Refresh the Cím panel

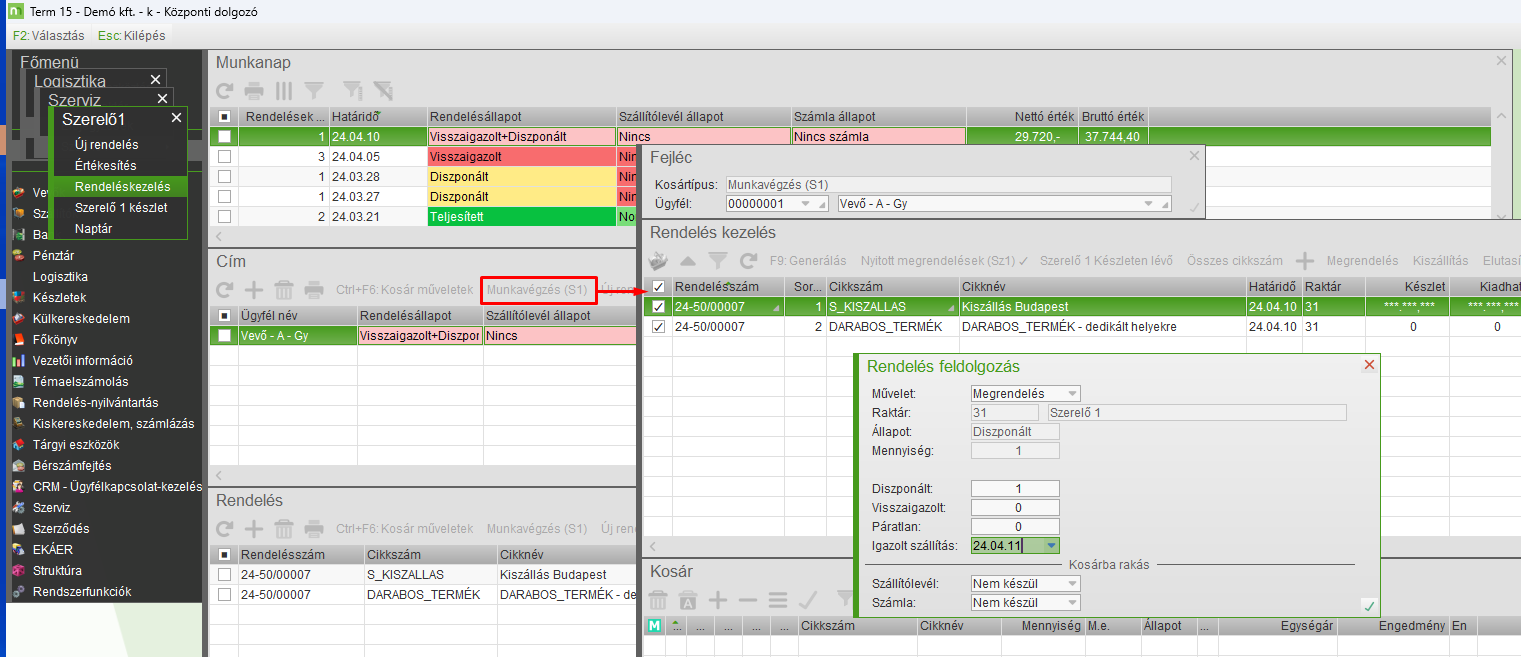[225, 290]
